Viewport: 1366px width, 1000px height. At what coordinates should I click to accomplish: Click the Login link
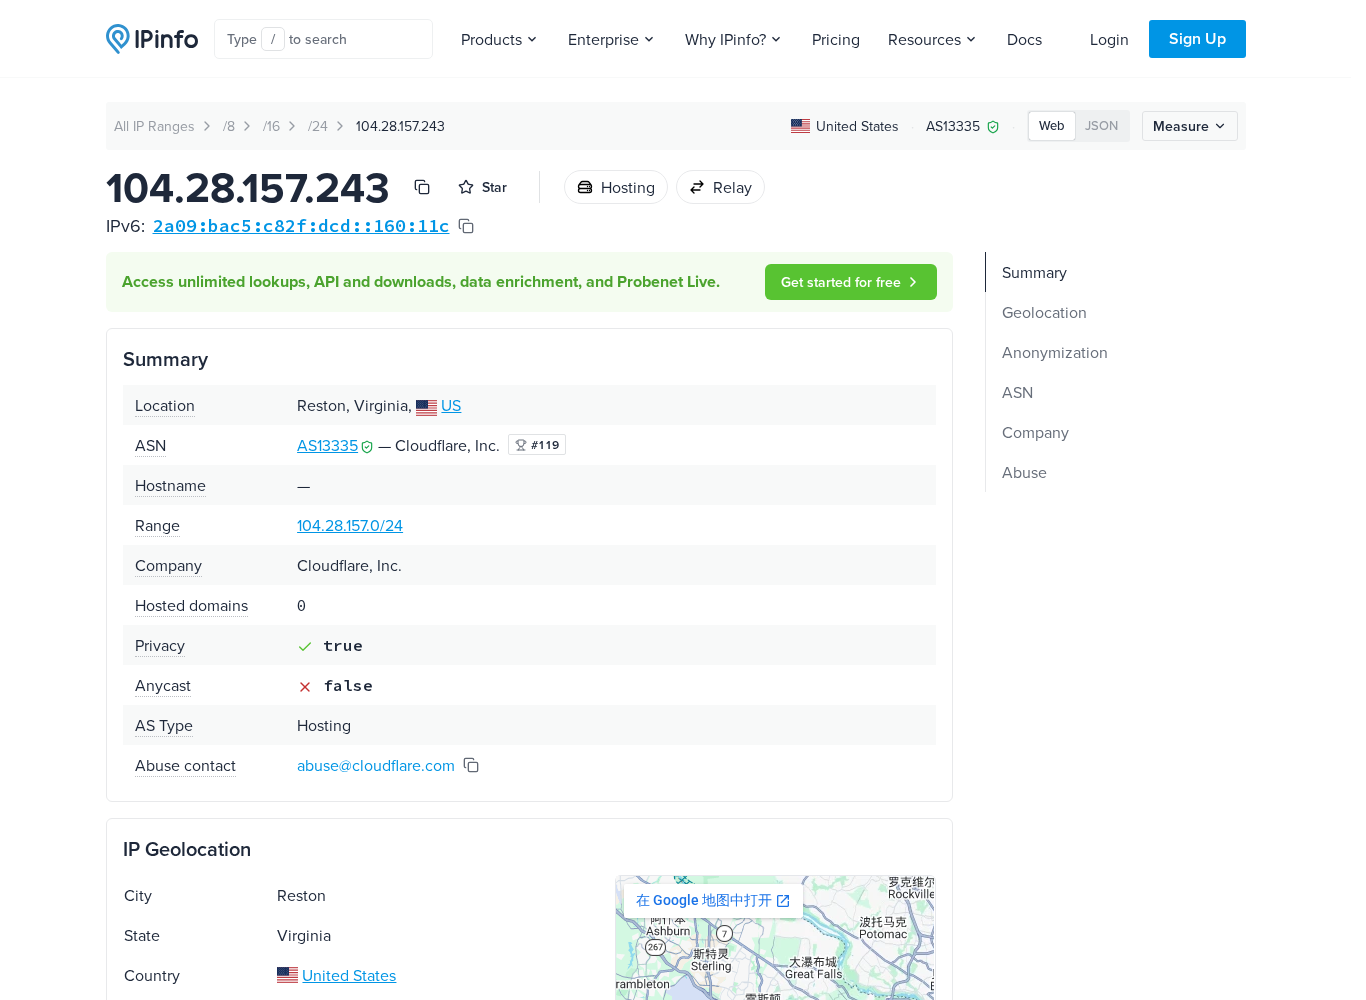click(x=1109, y=39)
